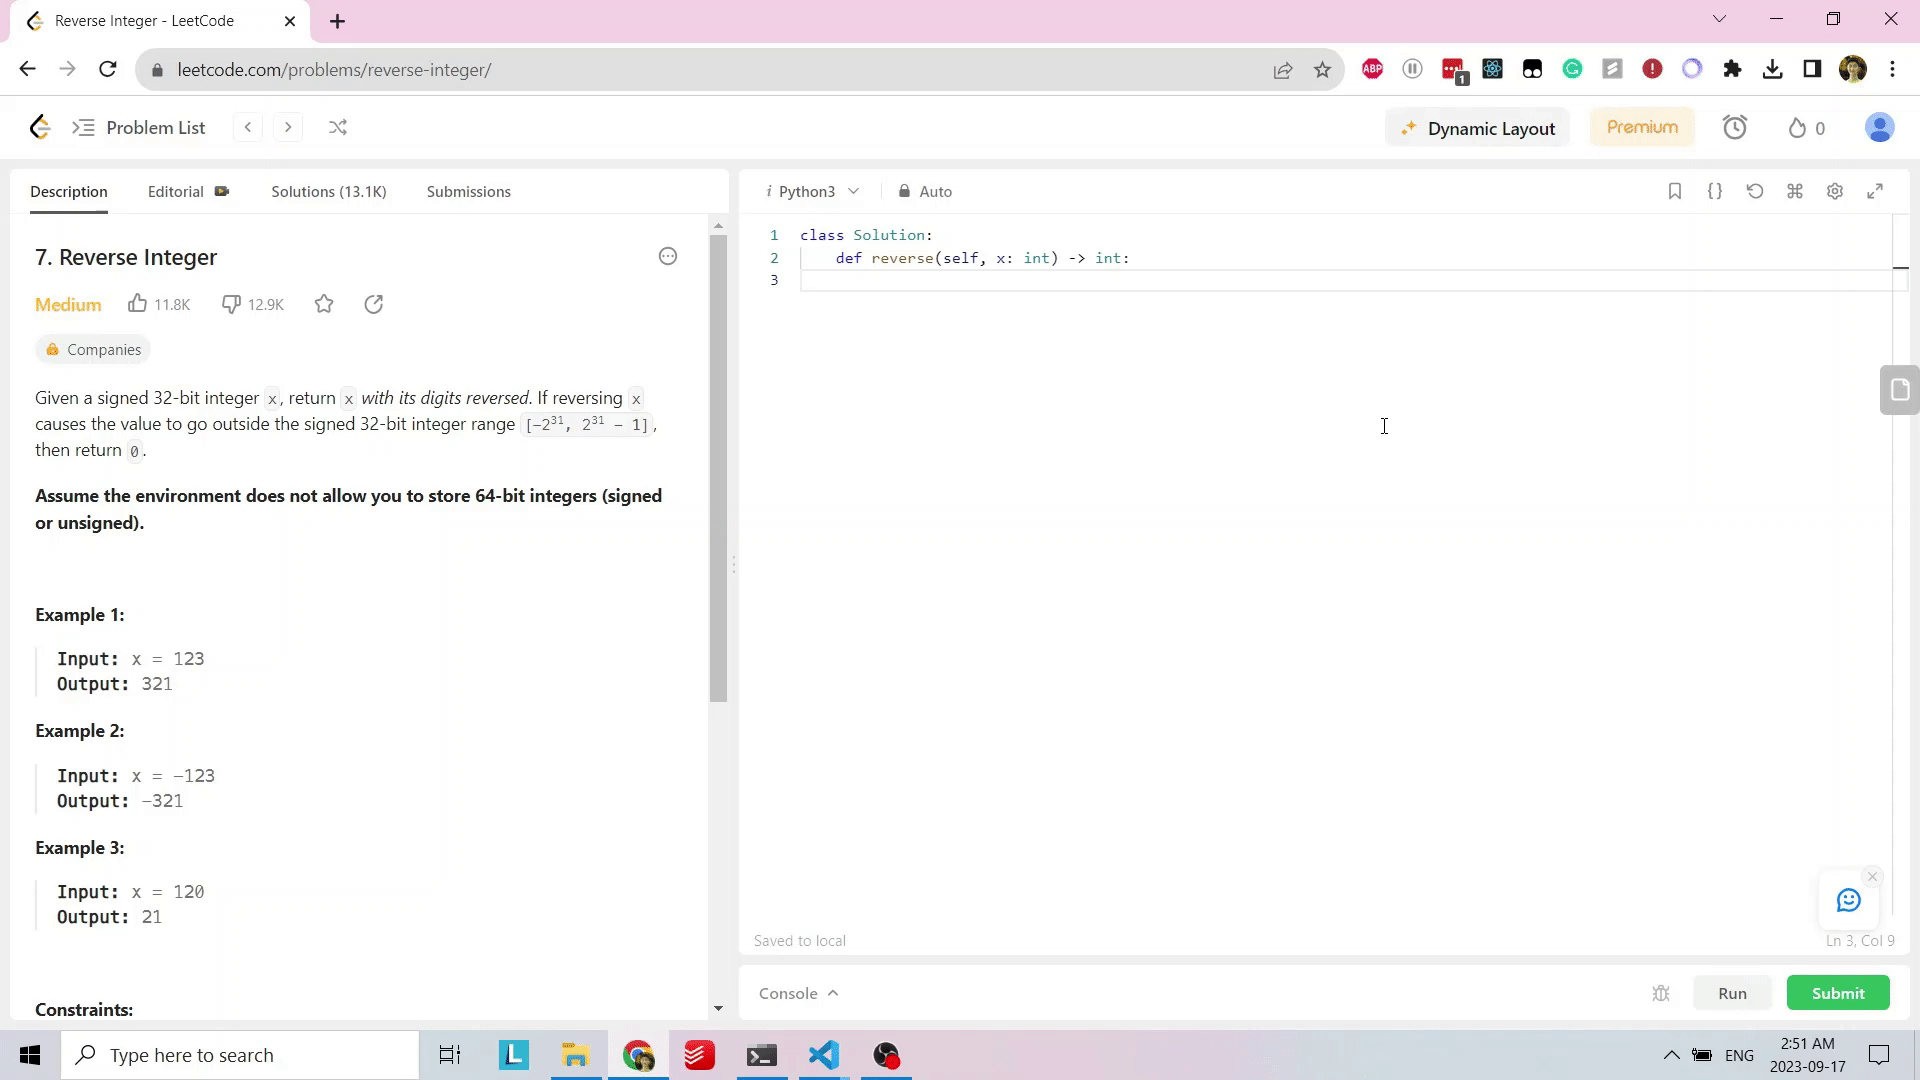Select the Python3 language dropdown
This screenshot has width=1920, height=1080.
[814, 191]
